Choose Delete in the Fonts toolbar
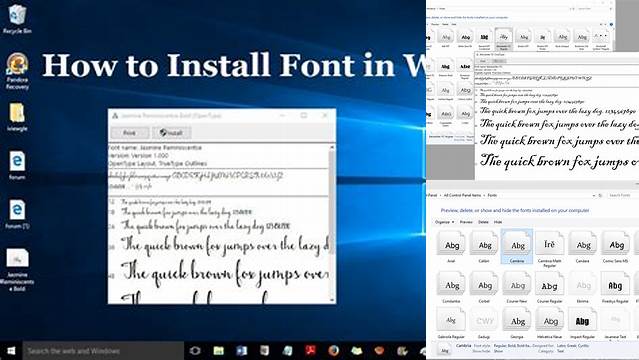The width and height of the screenshot is (639, 360). 483,222
